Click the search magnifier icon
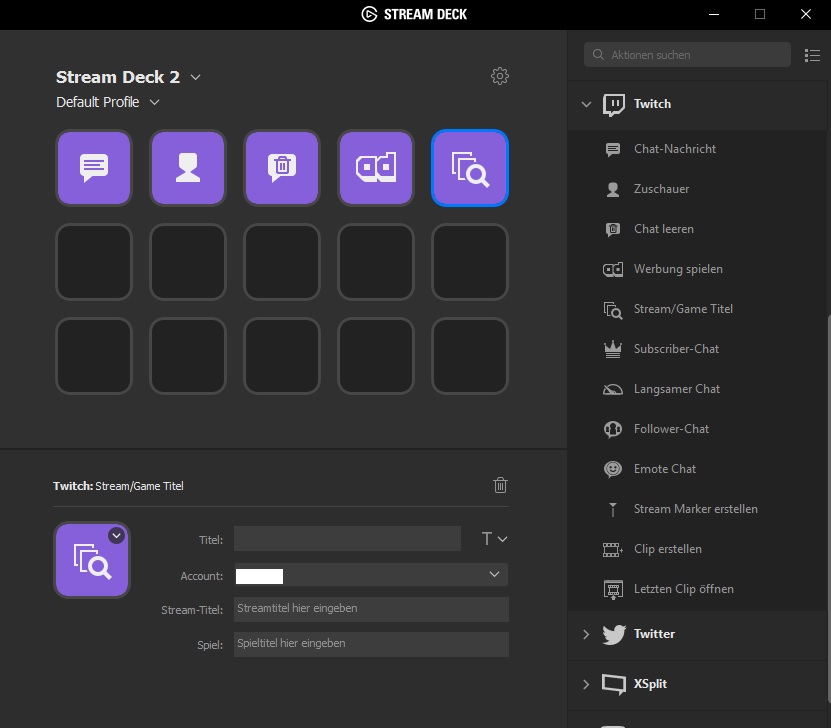This screenshot has width=831, height=728. click(x=598, y=55)
